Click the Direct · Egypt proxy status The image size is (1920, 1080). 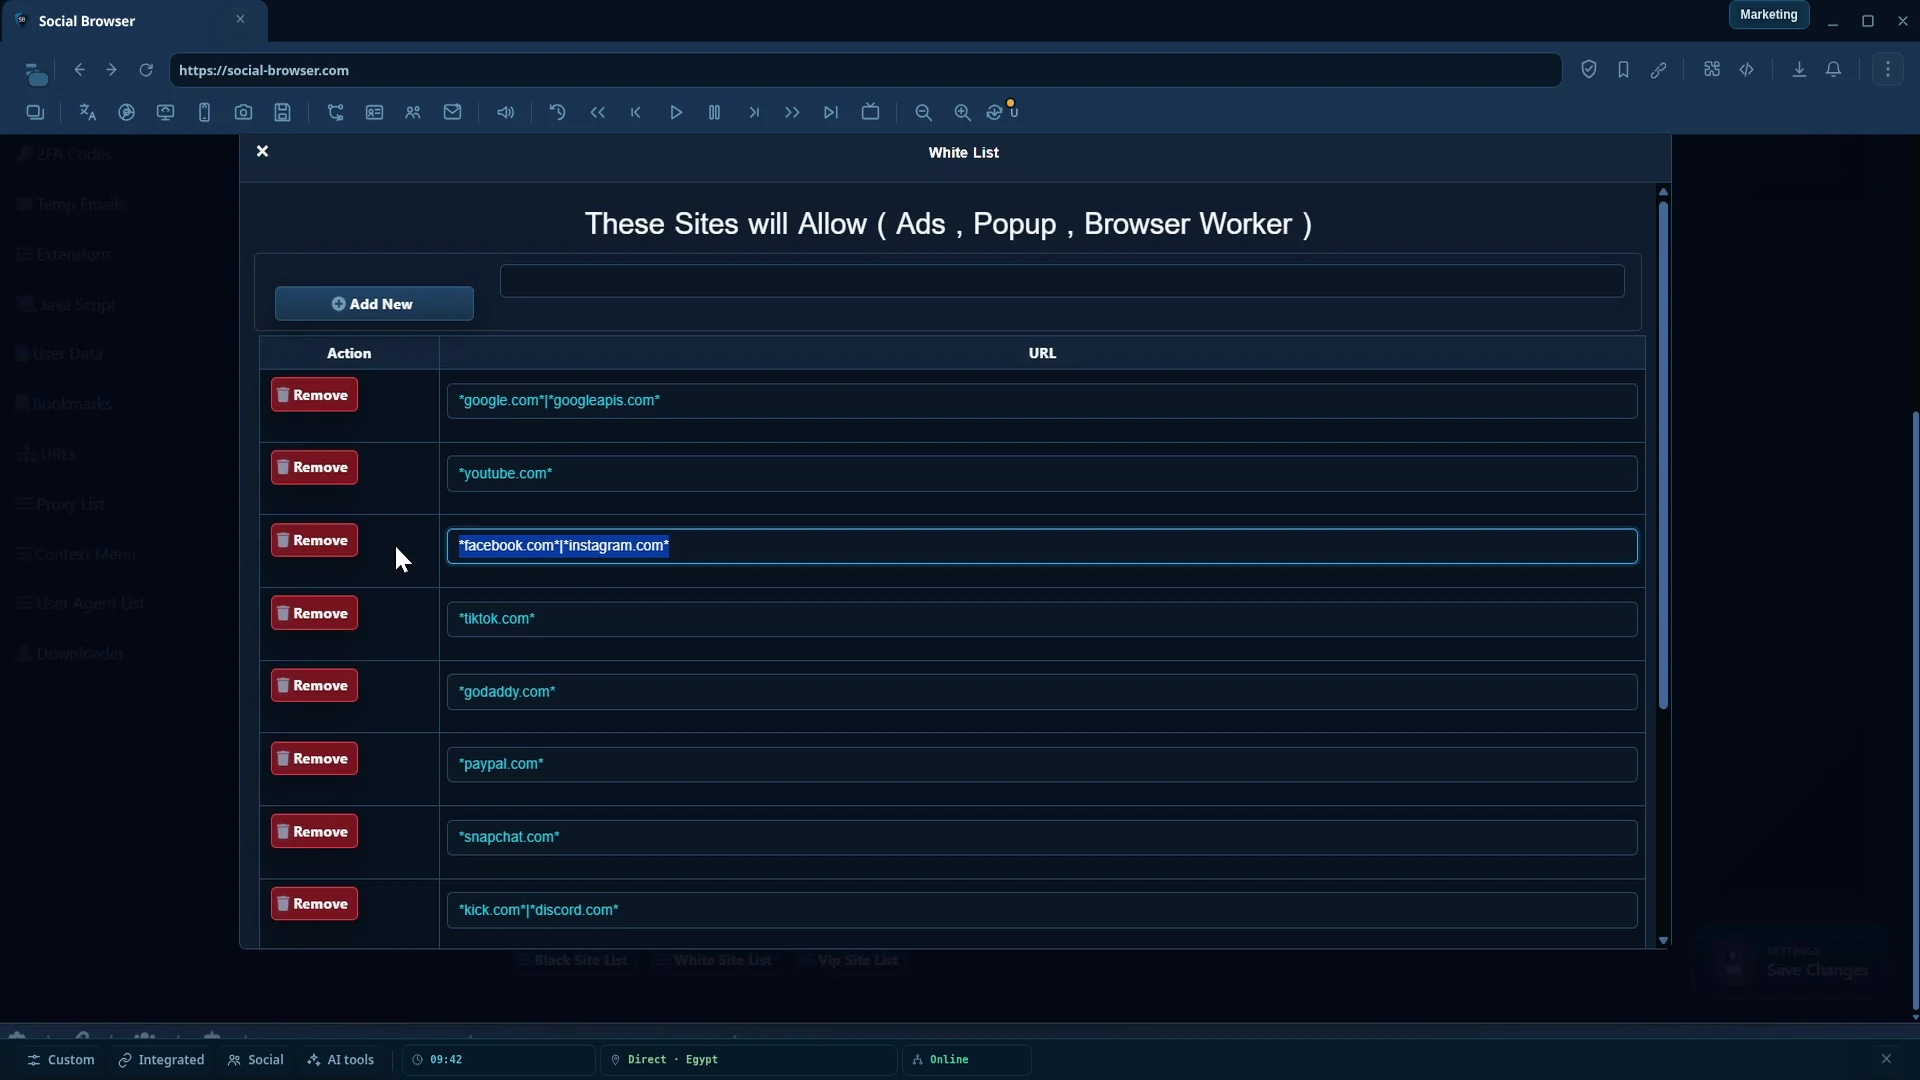click(748, 1060)
